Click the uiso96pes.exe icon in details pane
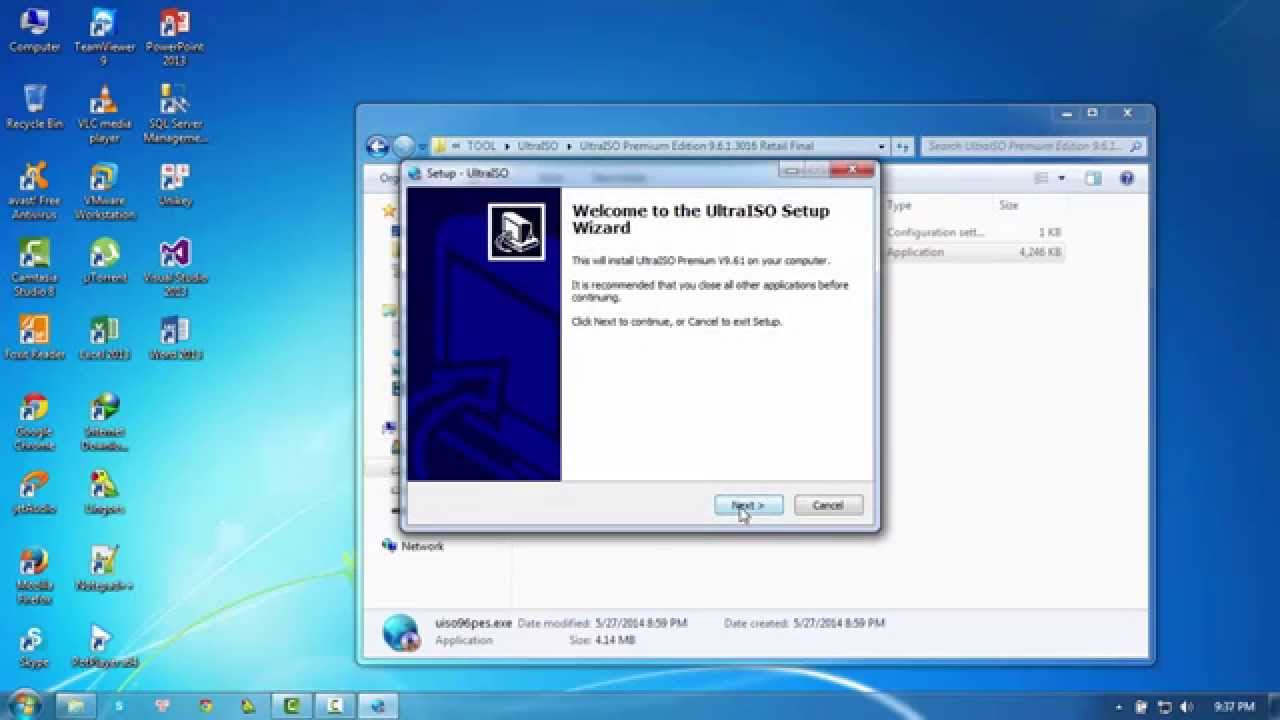 click(x=401, y=632)
